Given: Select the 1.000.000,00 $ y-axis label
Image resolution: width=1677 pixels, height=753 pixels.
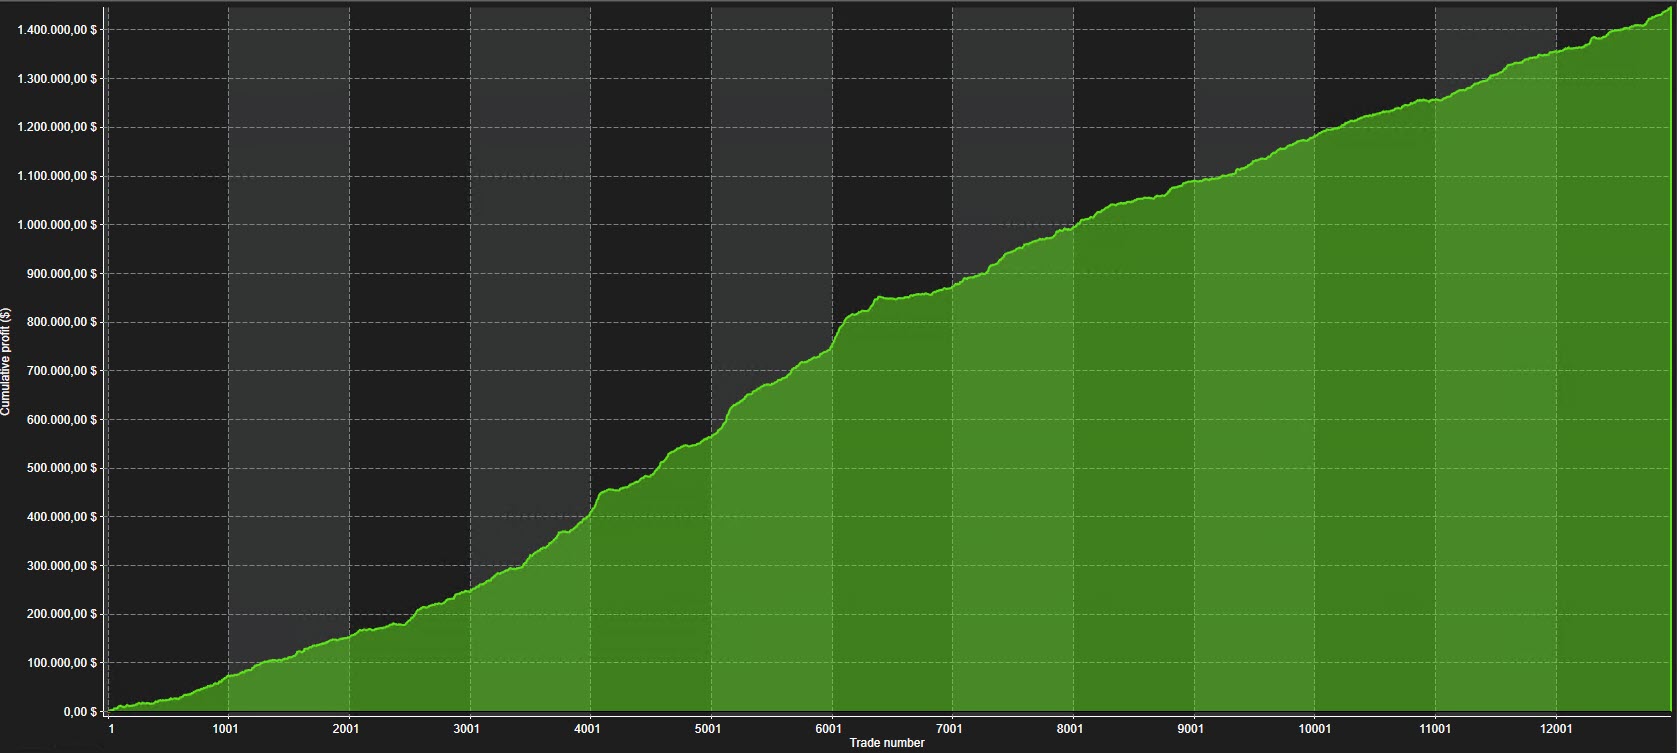Looking at the screenshot, I should (x=58, y=225).
